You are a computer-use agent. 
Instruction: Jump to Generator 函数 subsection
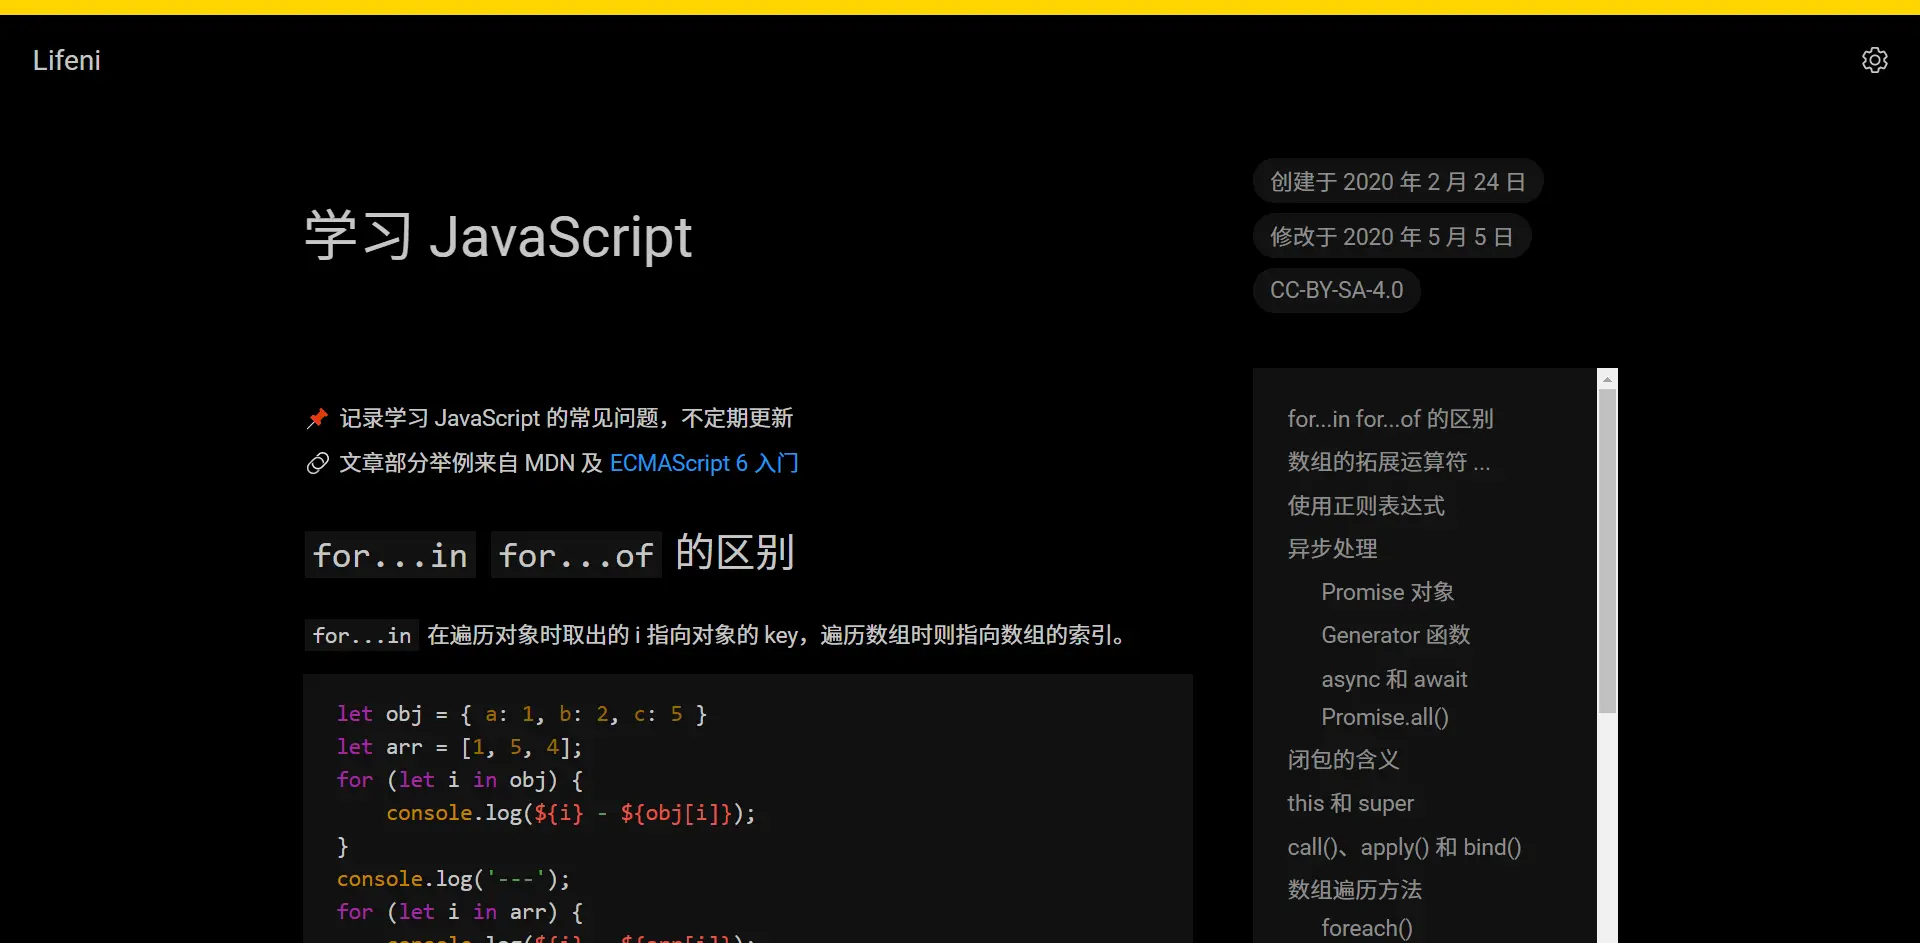click(x=1395, y=635)
